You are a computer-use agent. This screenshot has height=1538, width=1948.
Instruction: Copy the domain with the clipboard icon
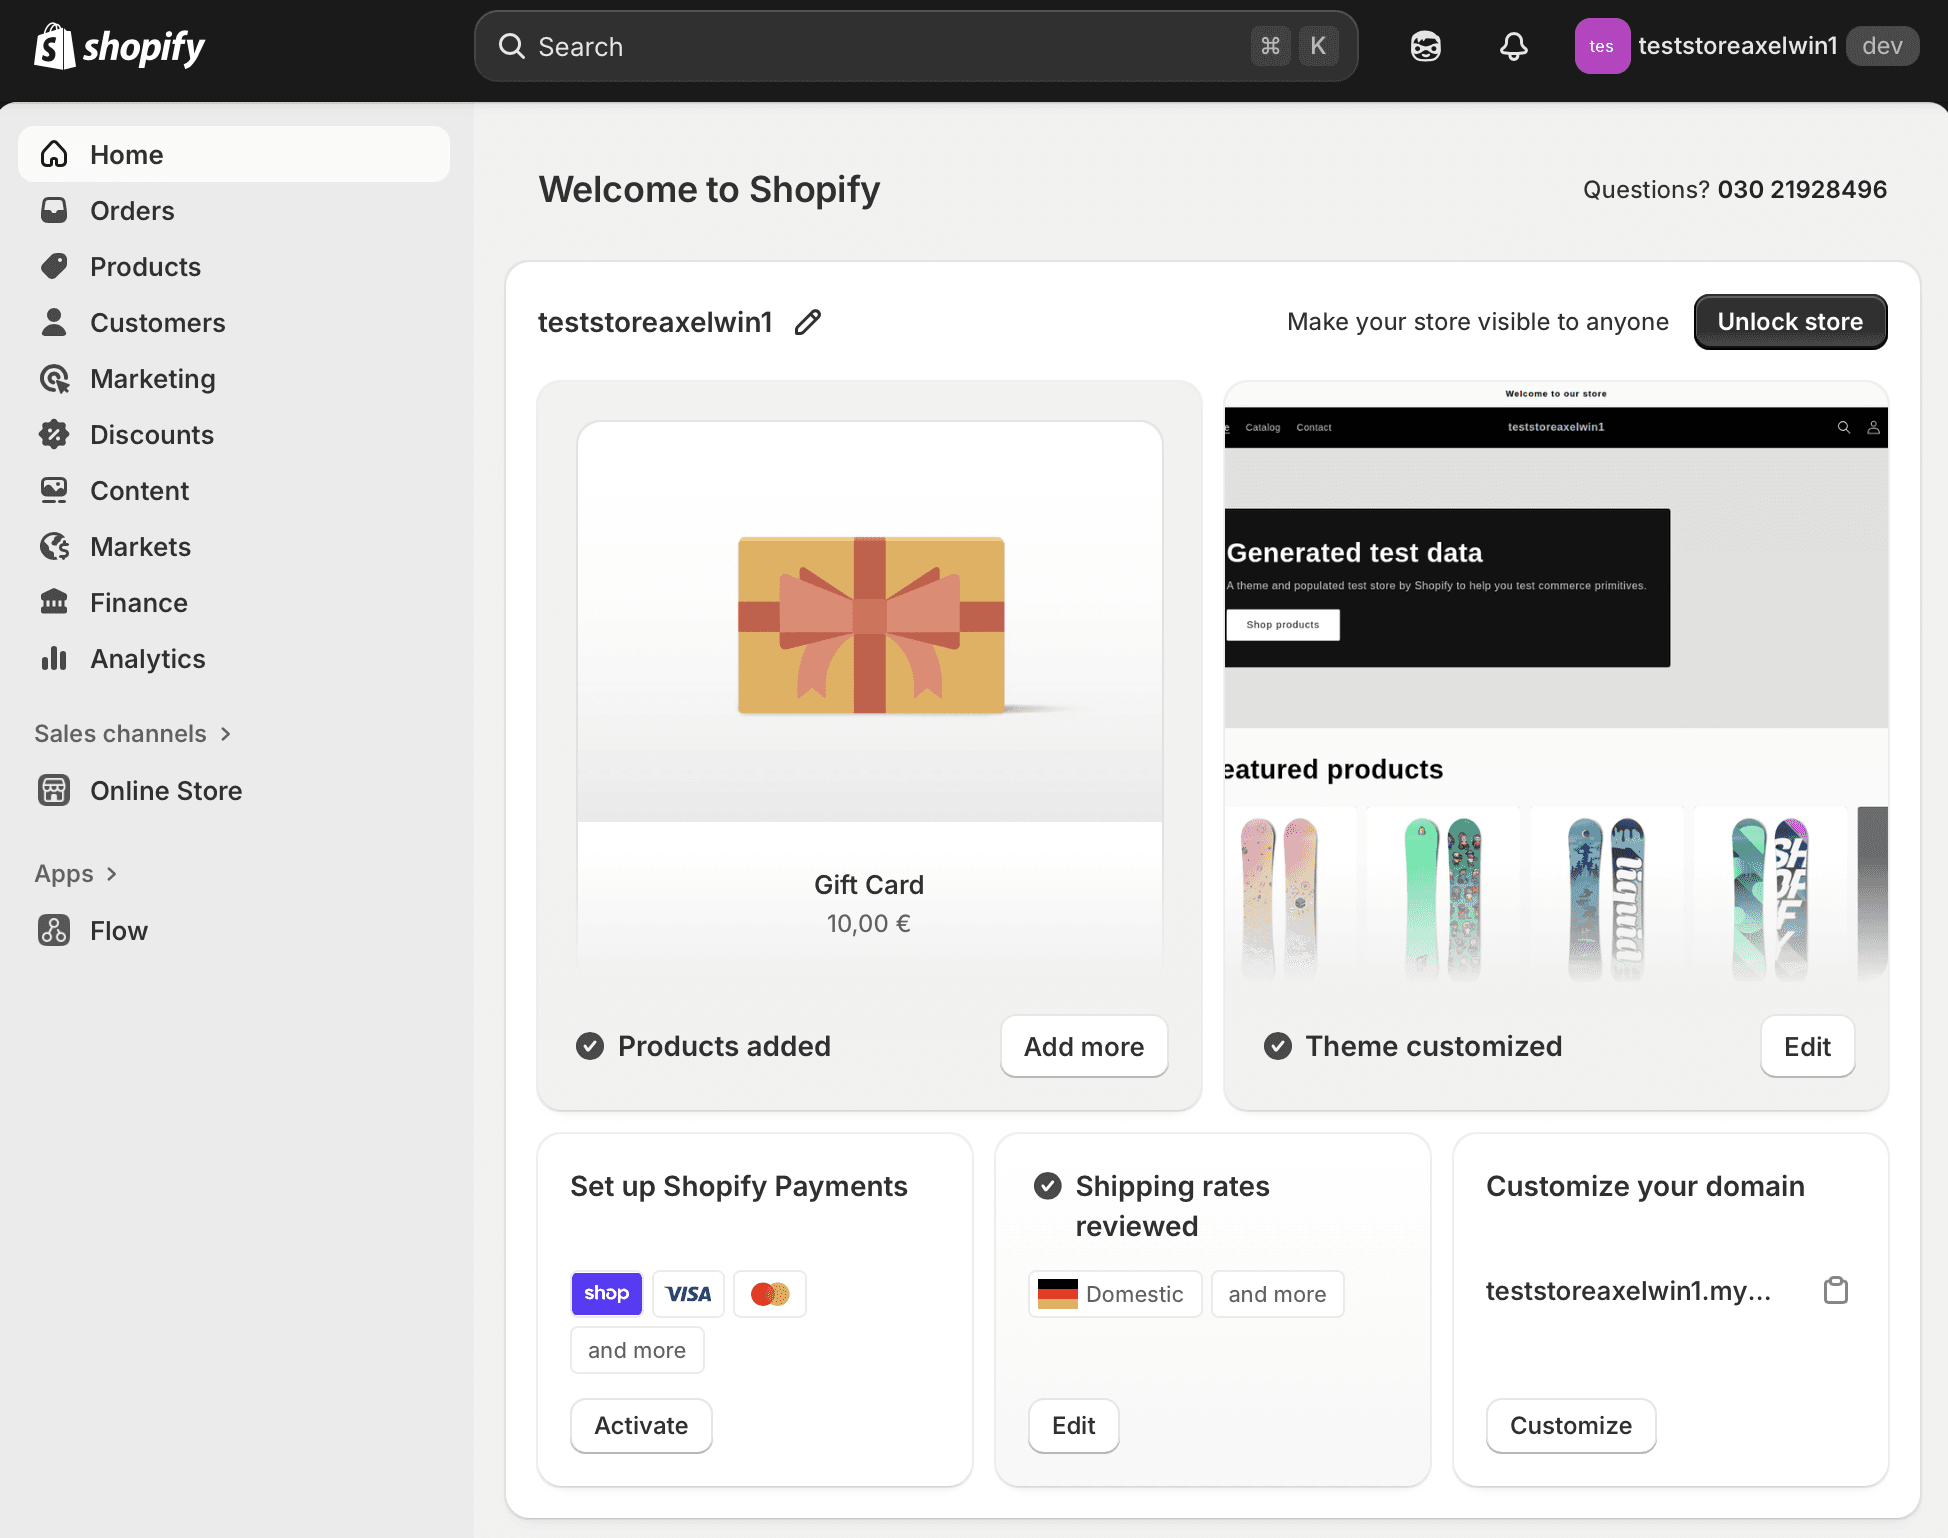click(1835, 1290)
